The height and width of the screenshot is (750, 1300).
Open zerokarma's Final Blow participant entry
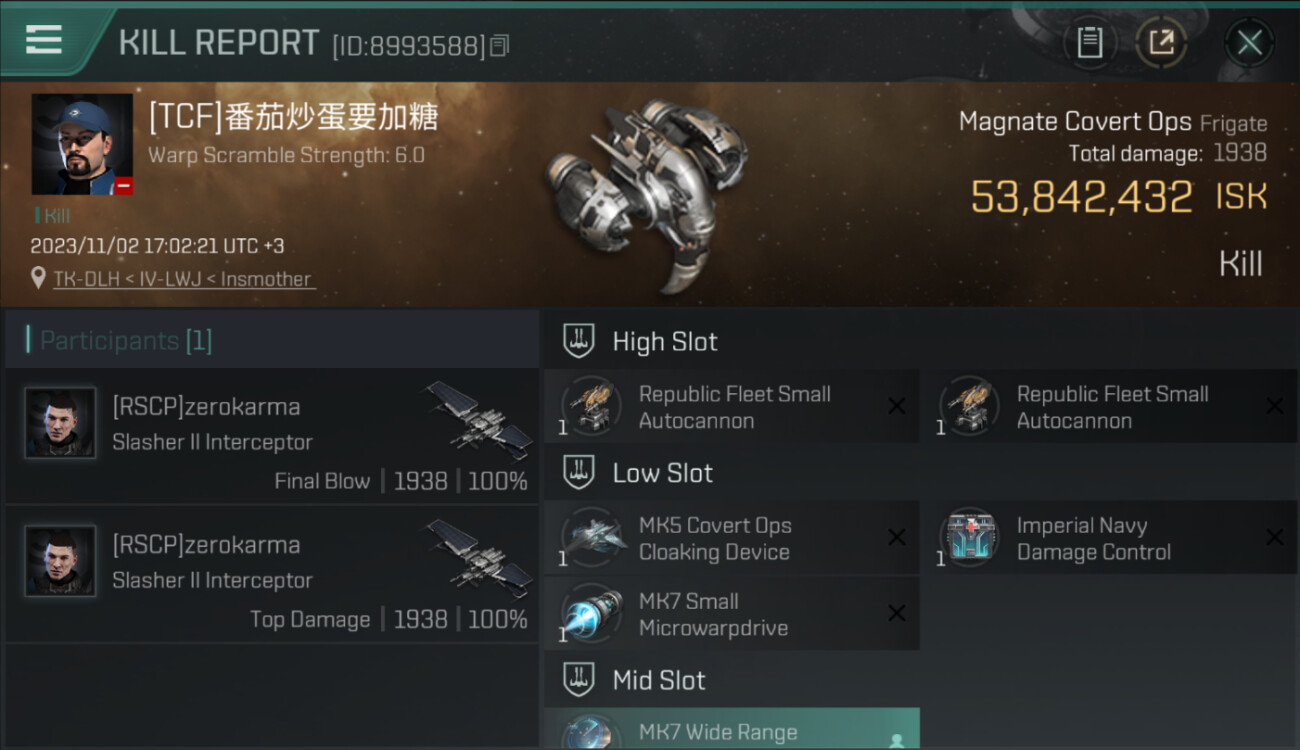[x=272, y=435]
